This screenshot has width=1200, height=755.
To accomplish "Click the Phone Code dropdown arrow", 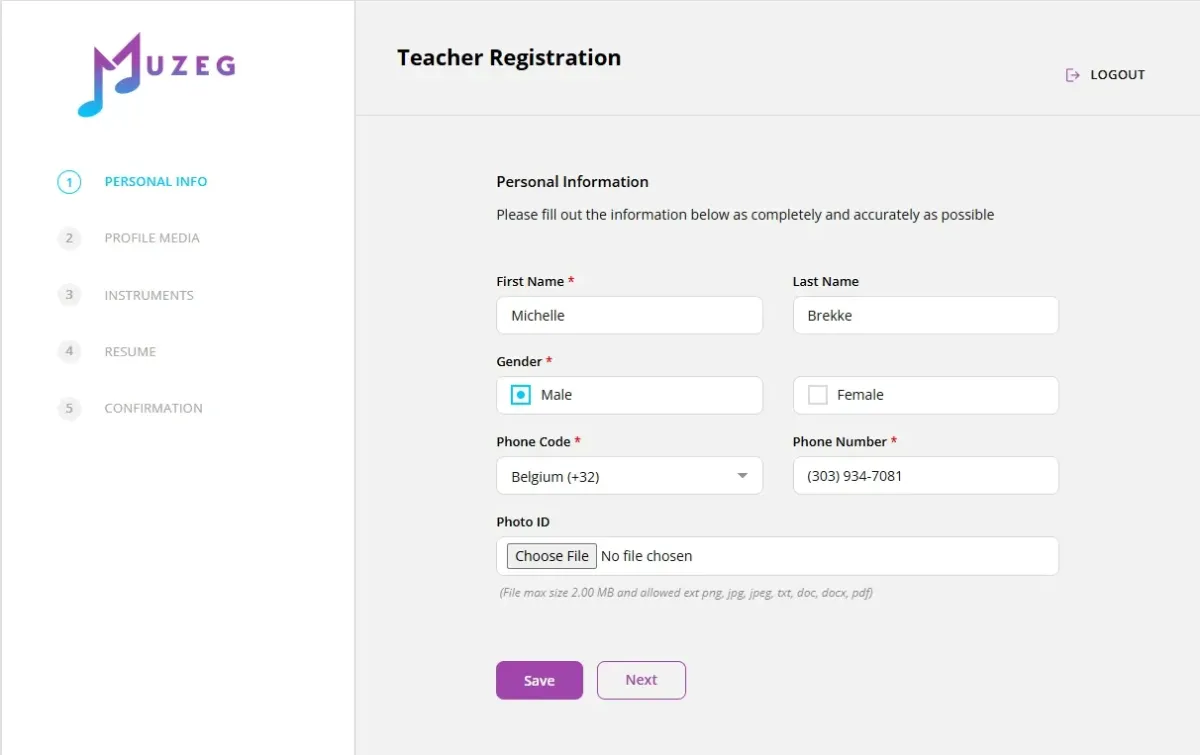I will coord(742,476).
